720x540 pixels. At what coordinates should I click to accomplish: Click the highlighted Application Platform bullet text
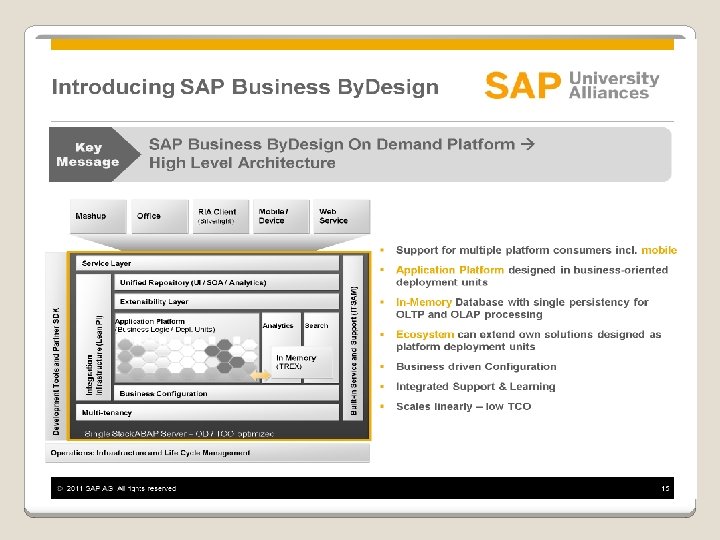pos(450,270)
